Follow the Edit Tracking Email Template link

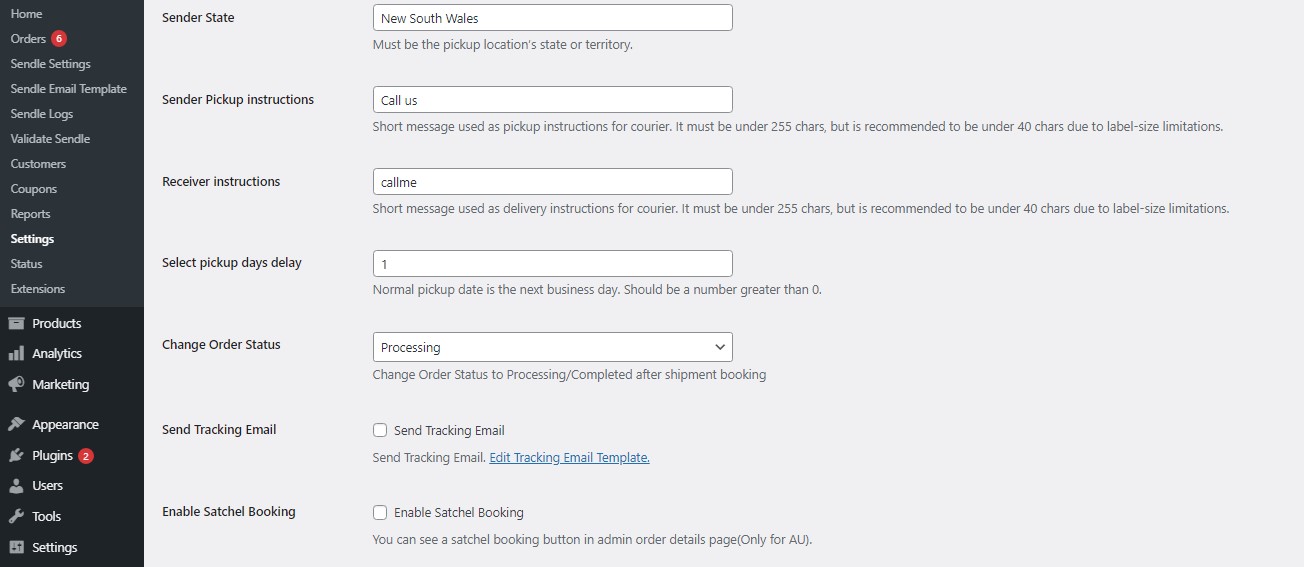point(569,458)
